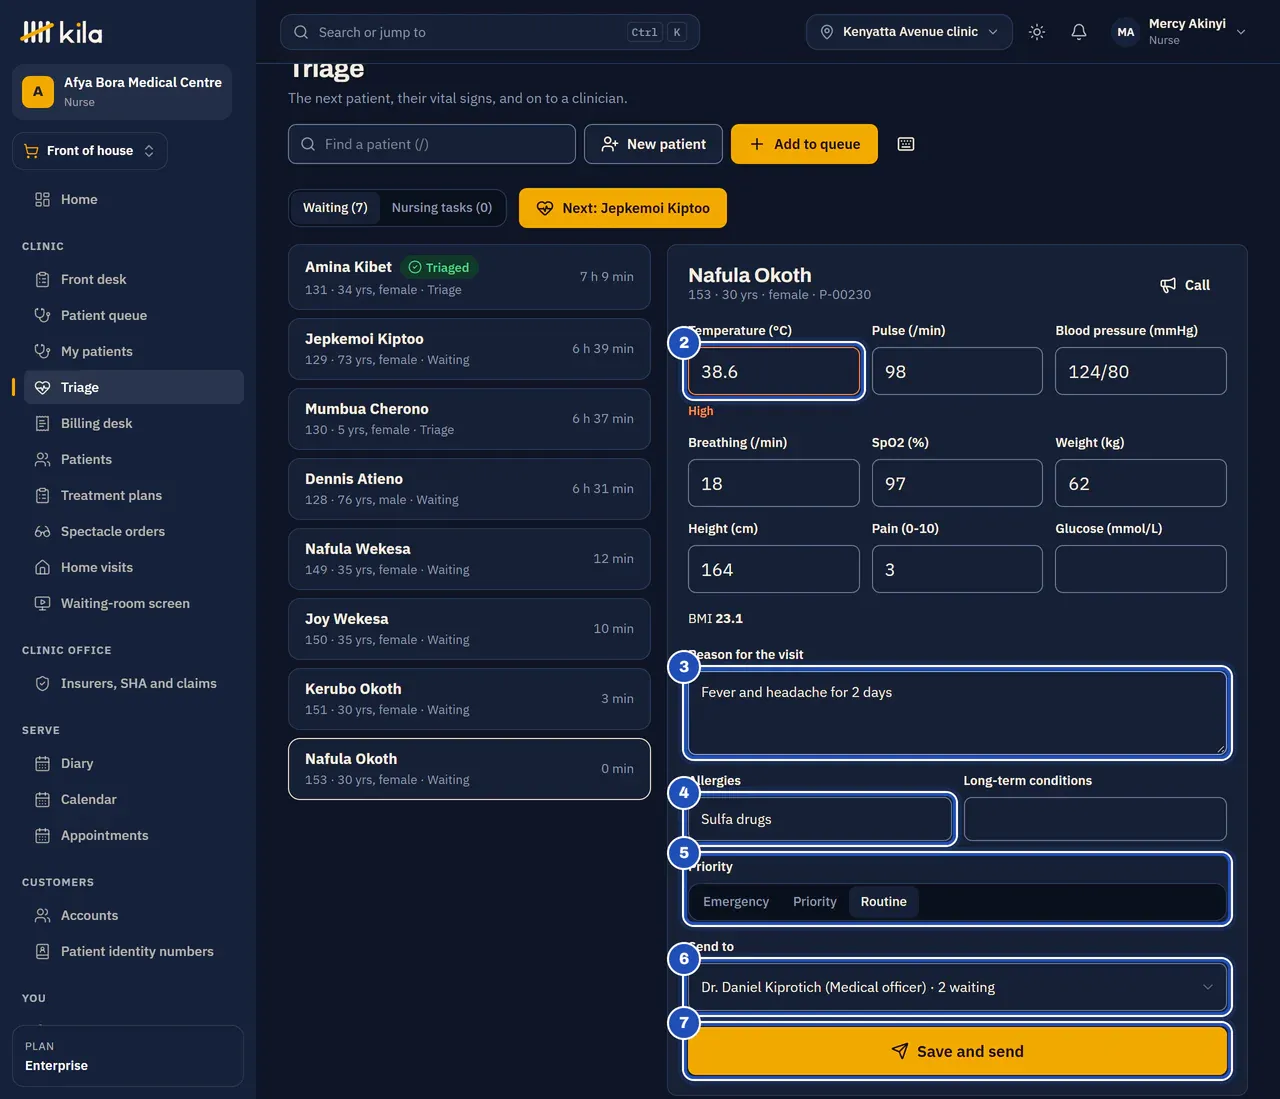This screenshot has height=1099, width=1280.
Task: Call patient Nafula Okoth
Action: tap(1185, 285)
